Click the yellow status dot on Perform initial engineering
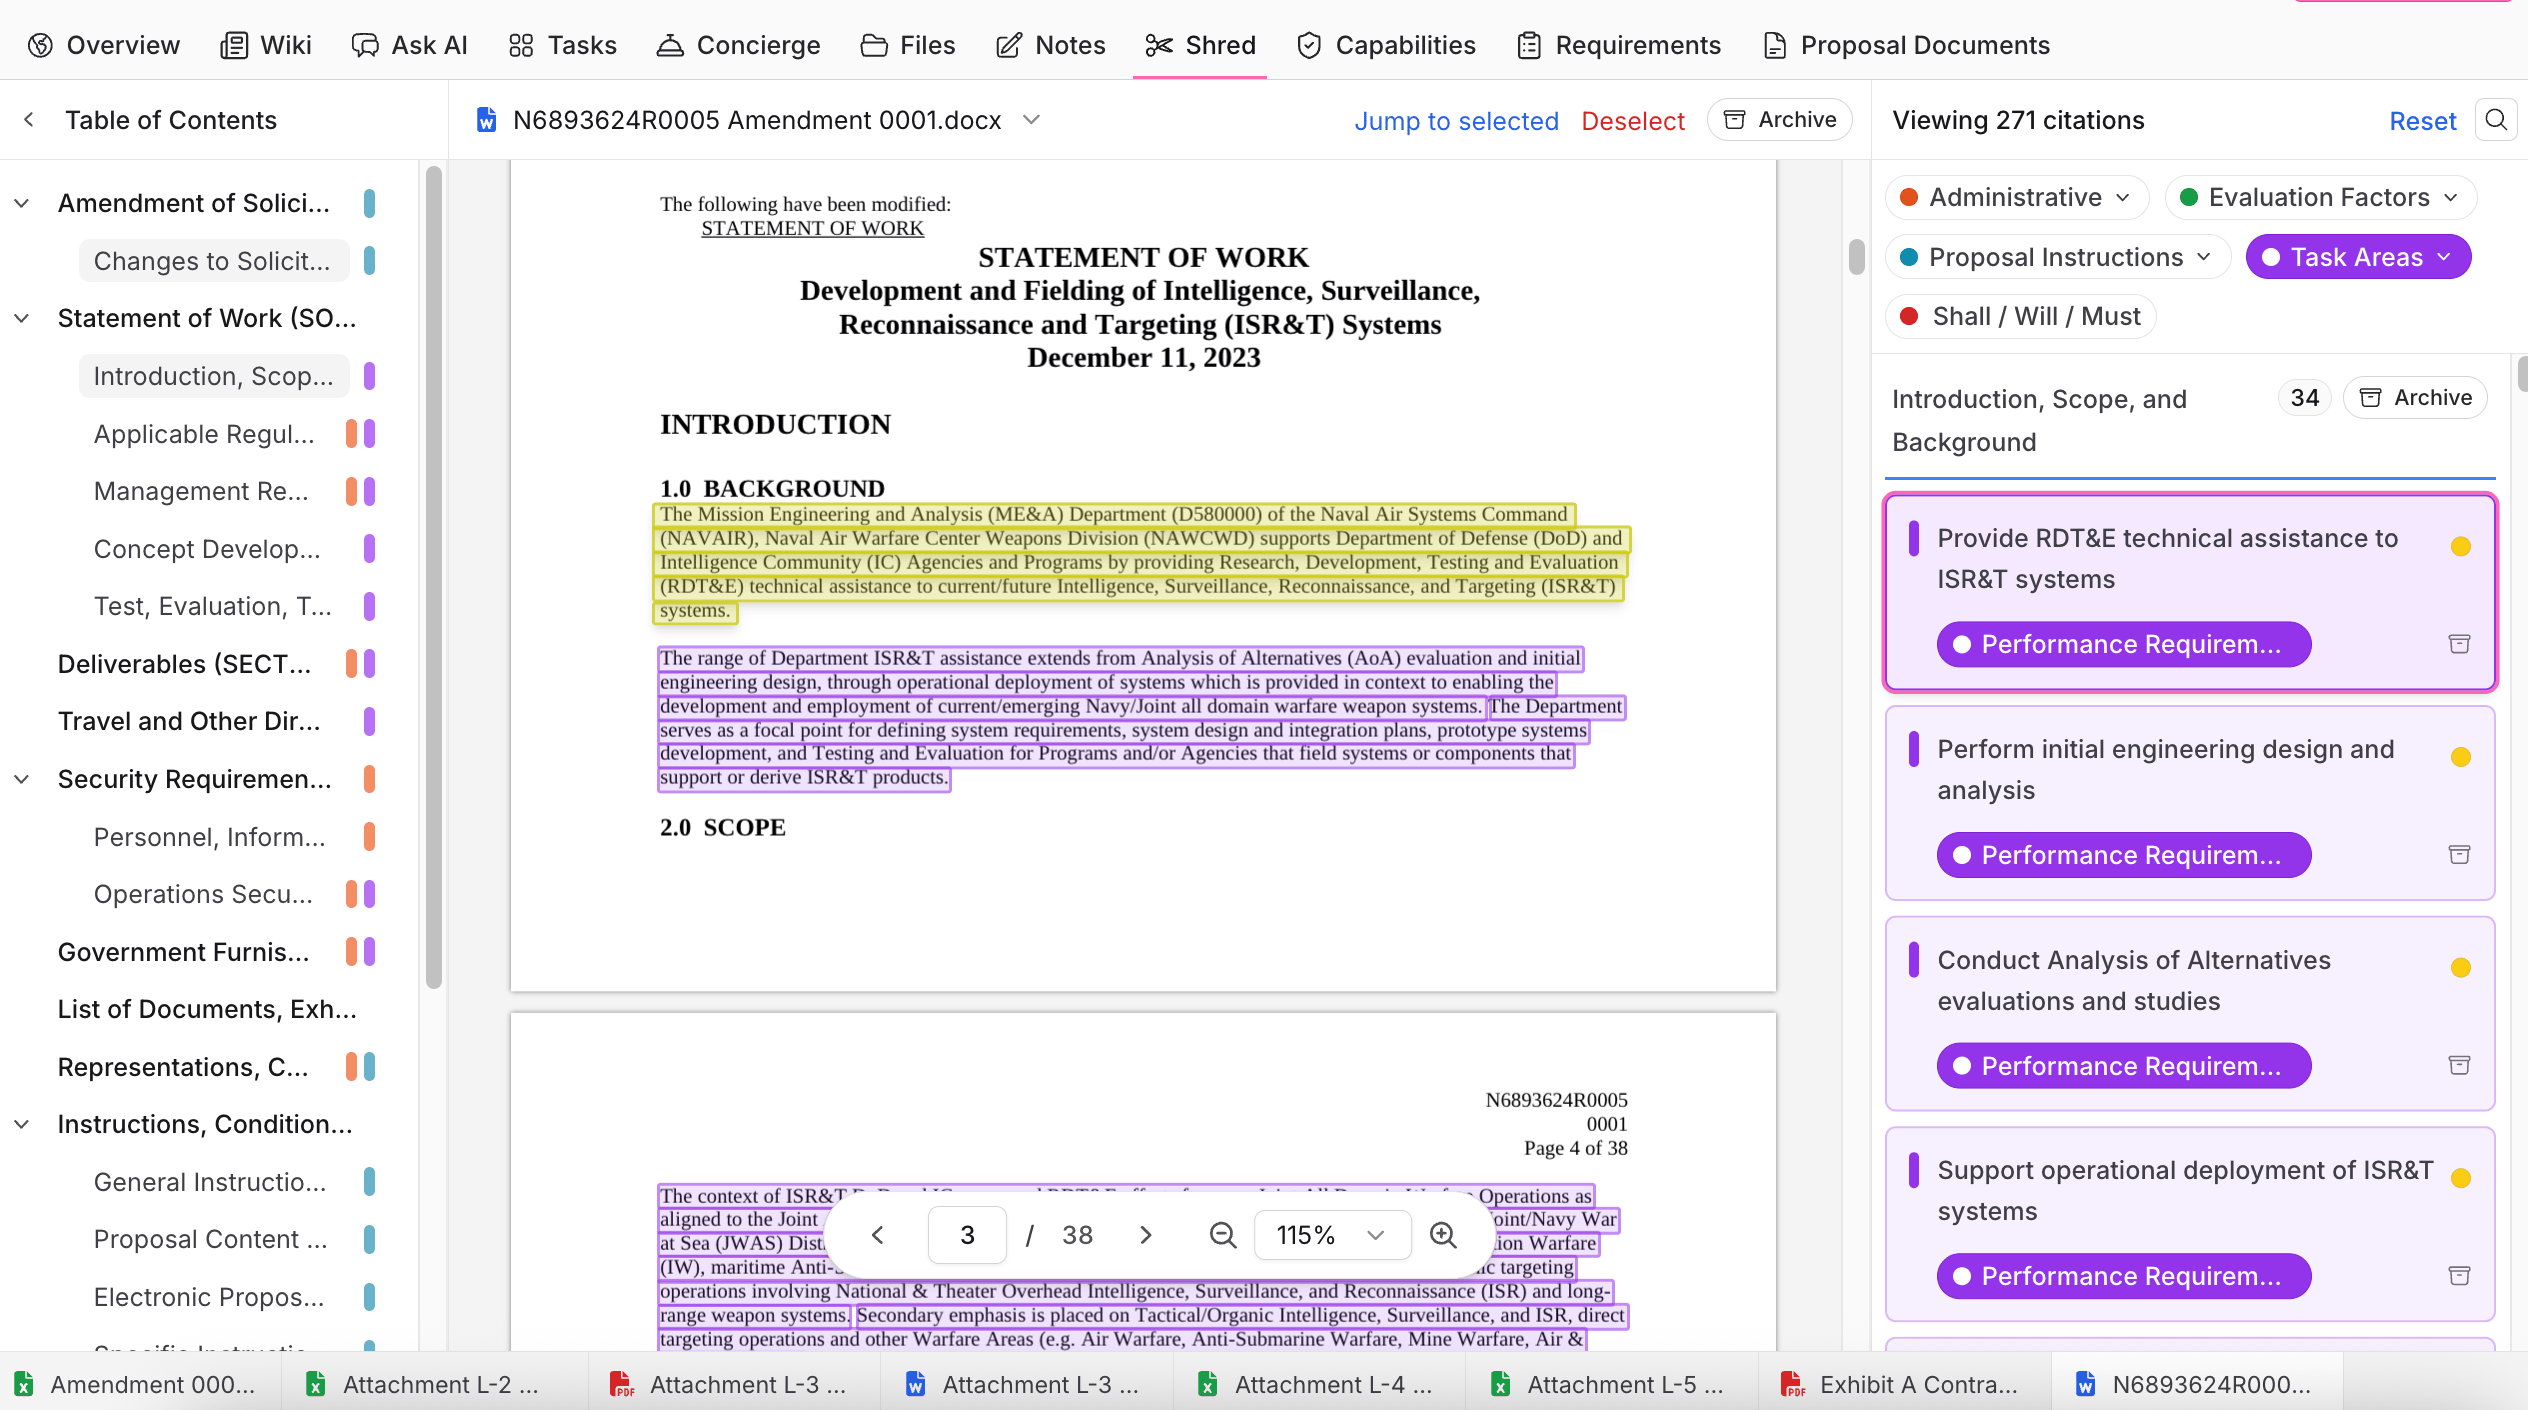The height and width of the screenshot is (1410, 2528). 2461,757
